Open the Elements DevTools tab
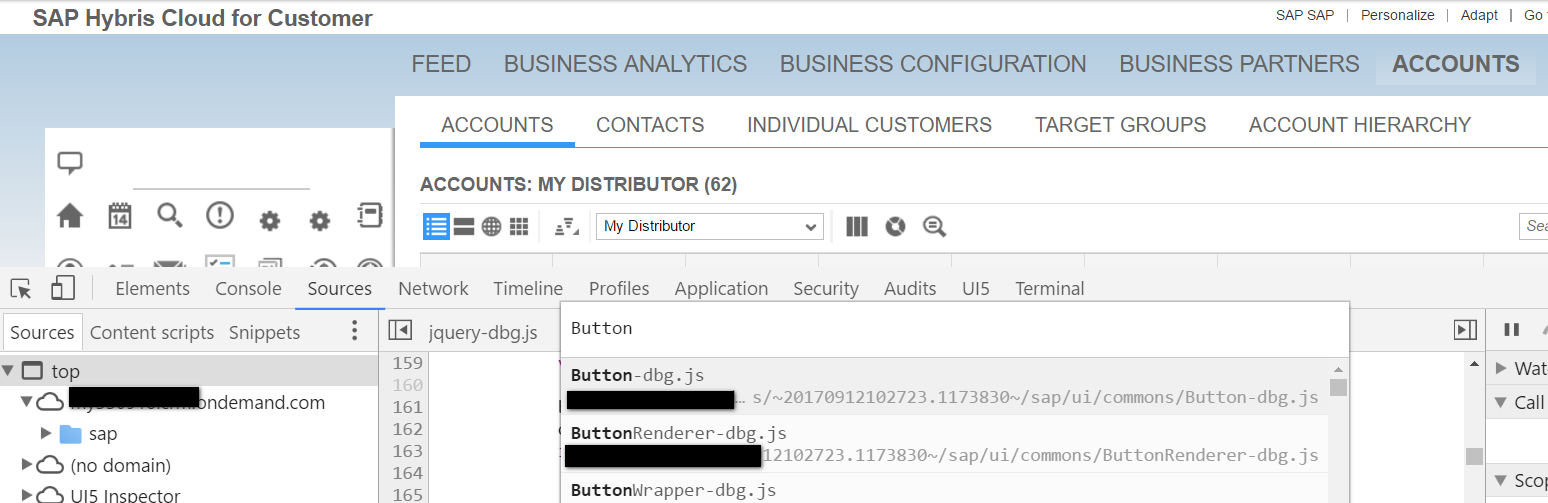The width and height of the screenshot is (1548, 503). (x=152, y=289)
